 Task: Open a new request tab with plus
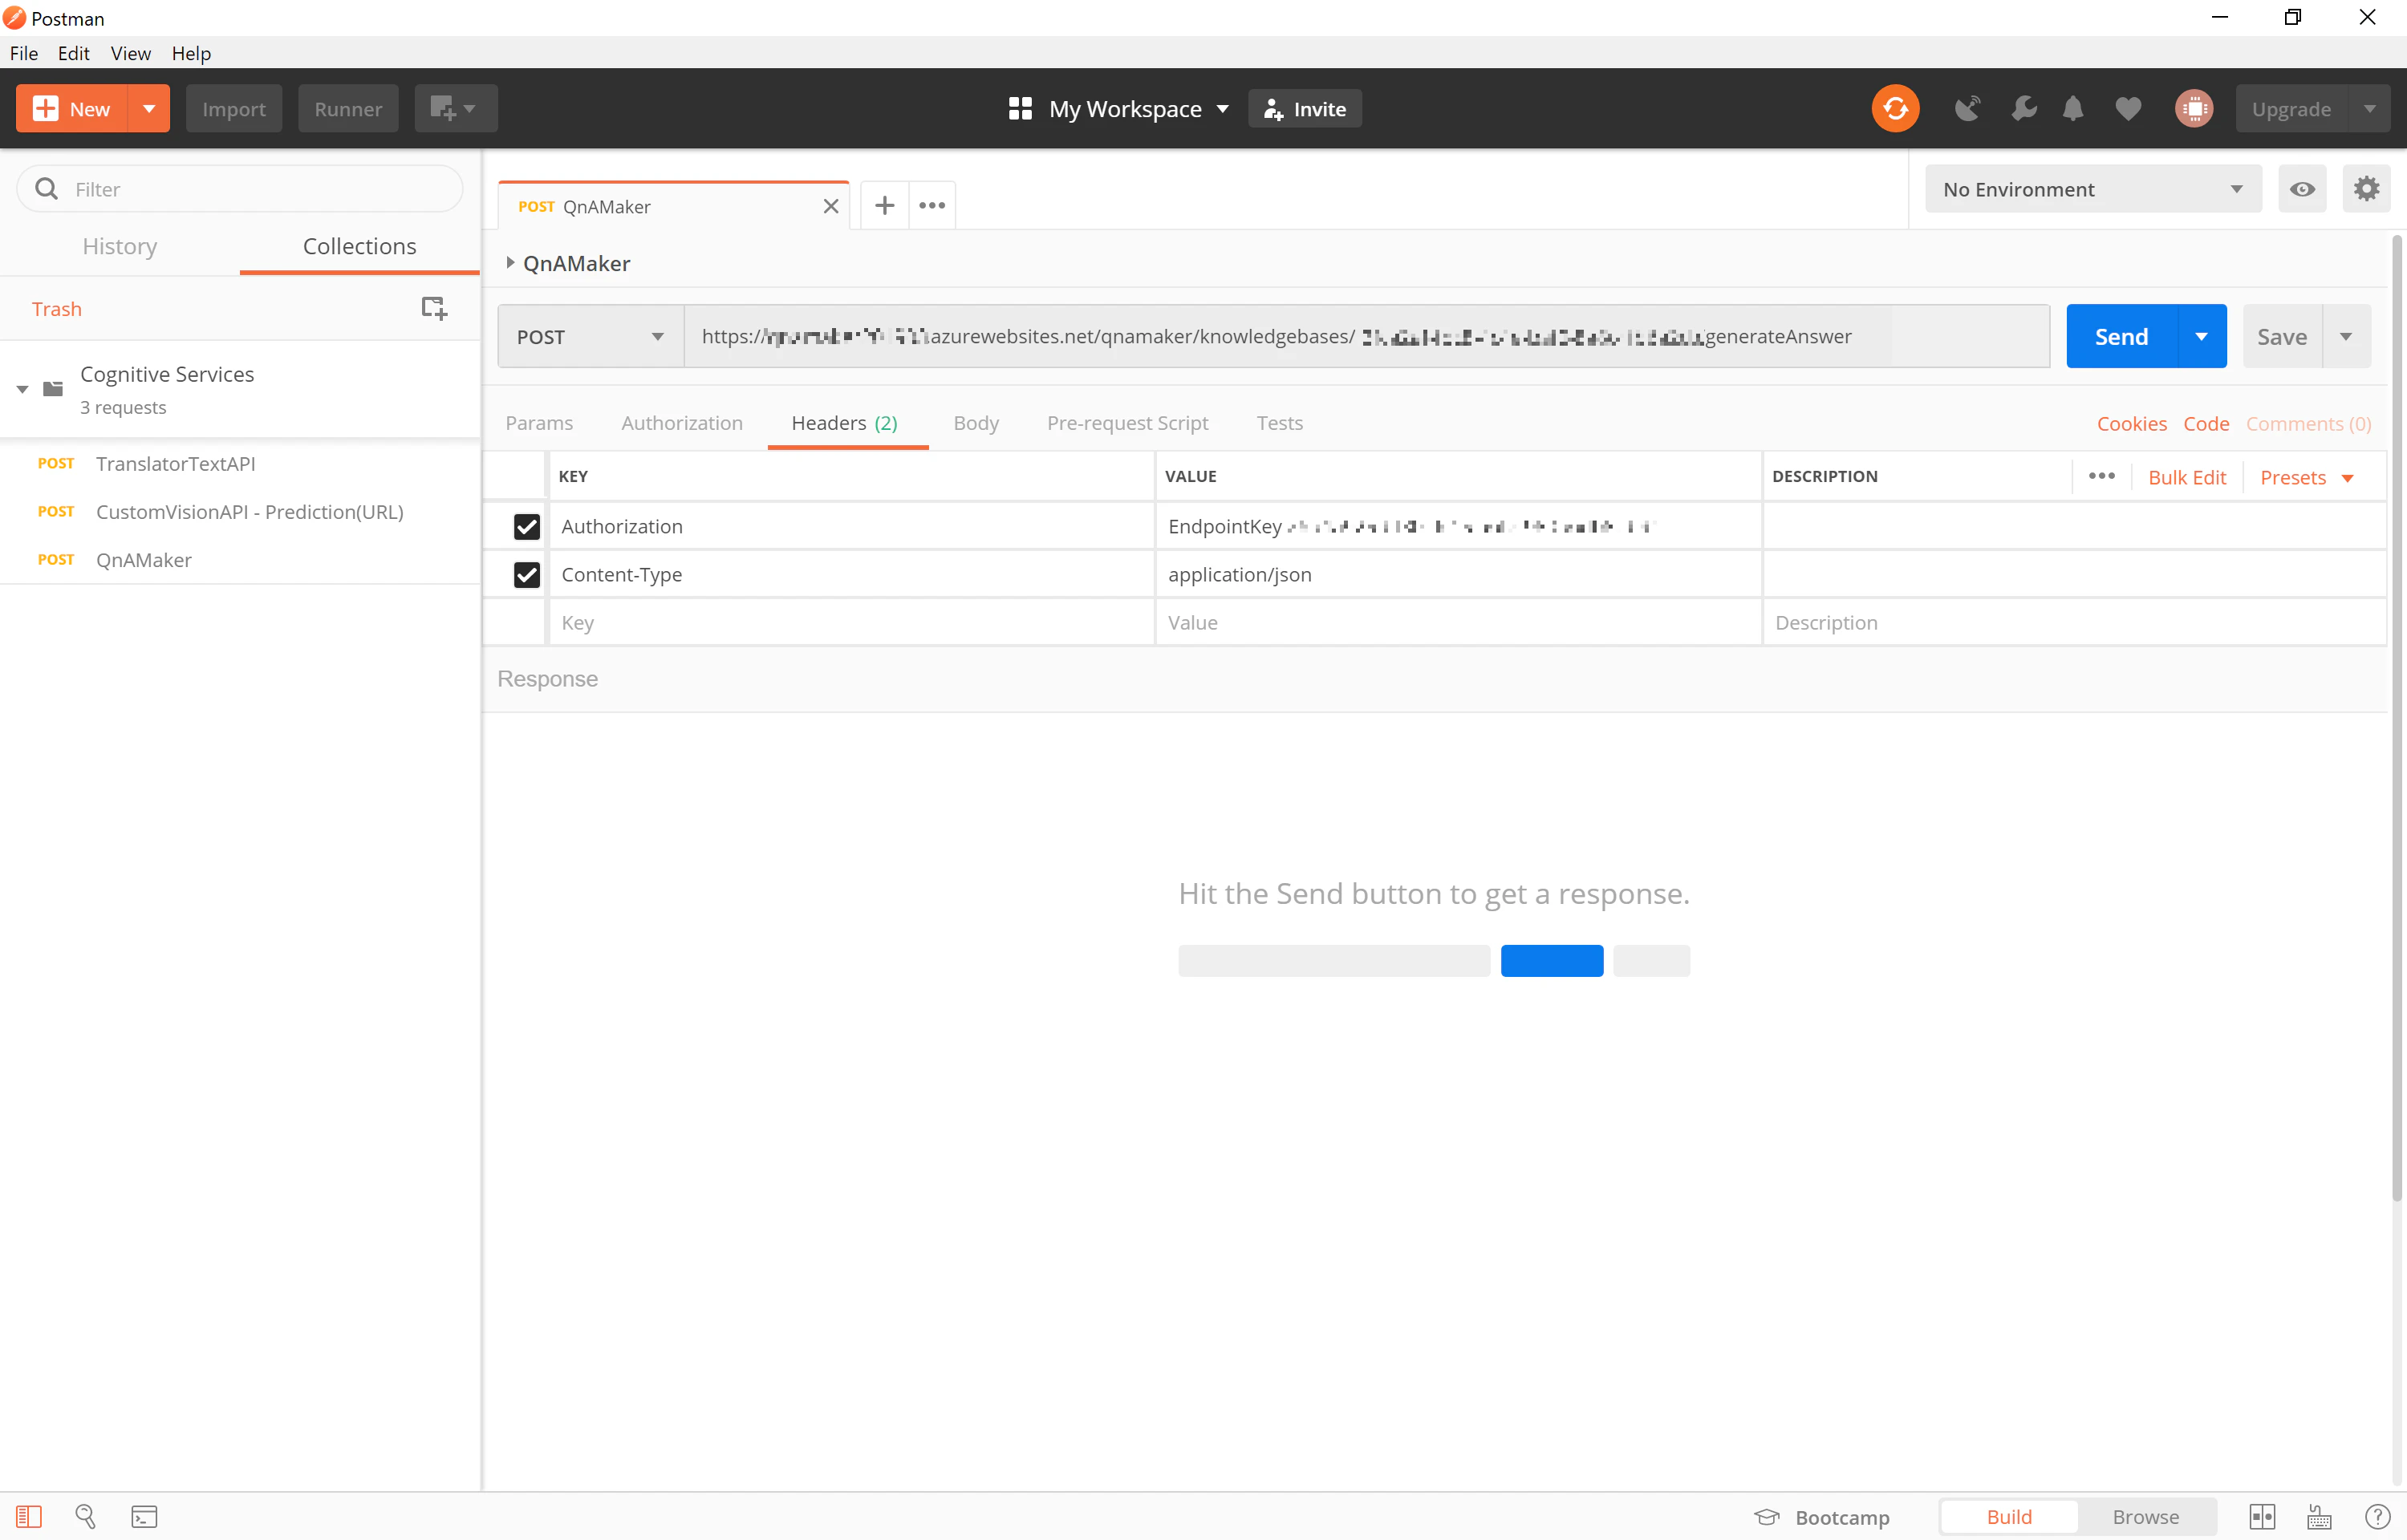click(884, 205)
